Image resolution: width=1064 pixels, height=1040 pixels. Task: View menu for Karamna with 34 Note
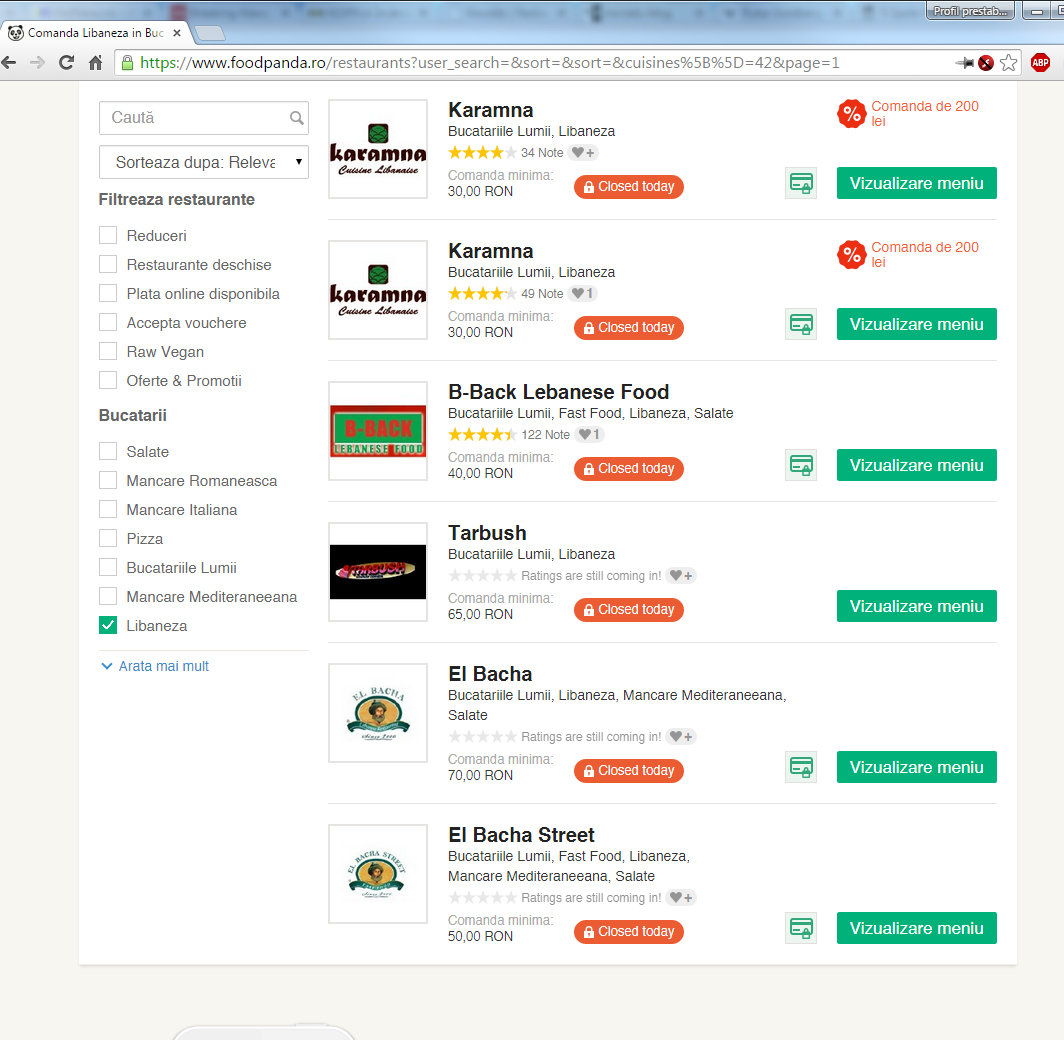(x=917, y=183)
